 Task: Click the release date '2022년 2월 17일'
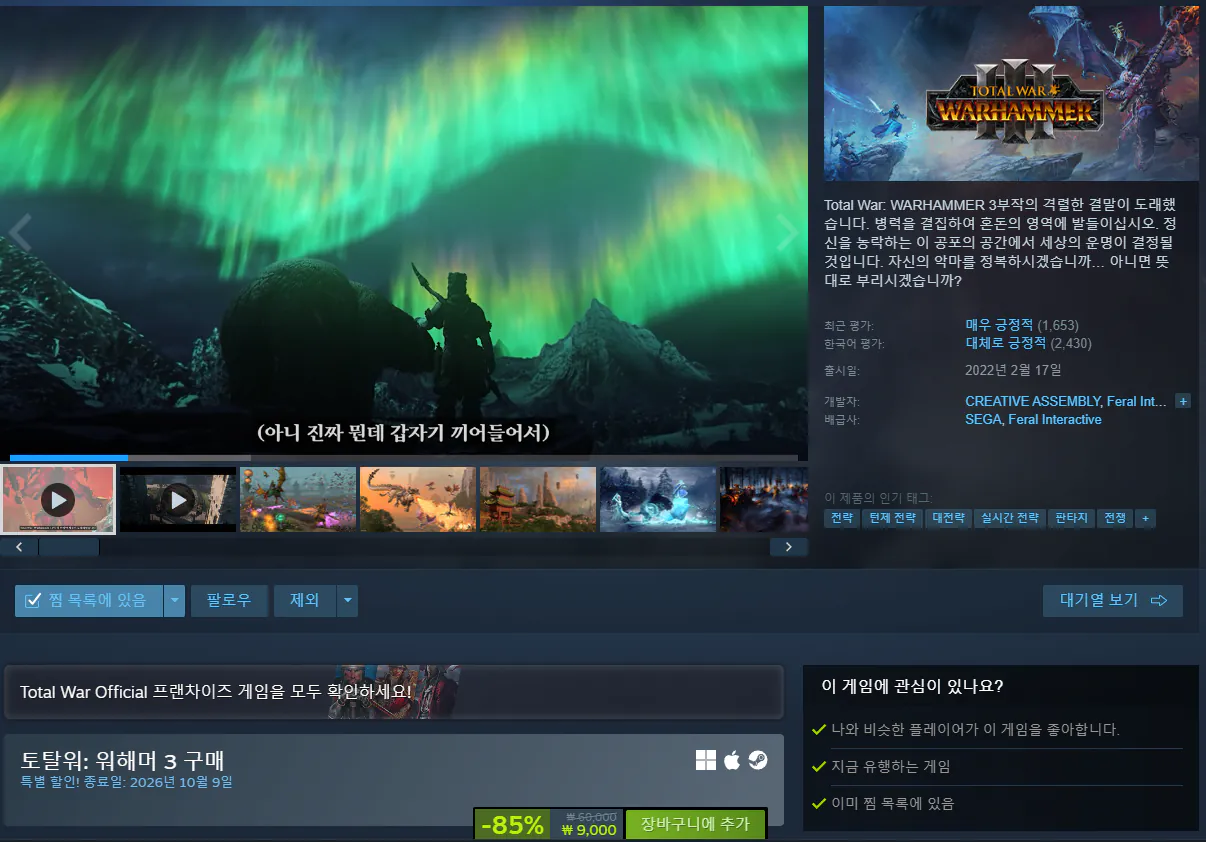tap(1013, 370)
